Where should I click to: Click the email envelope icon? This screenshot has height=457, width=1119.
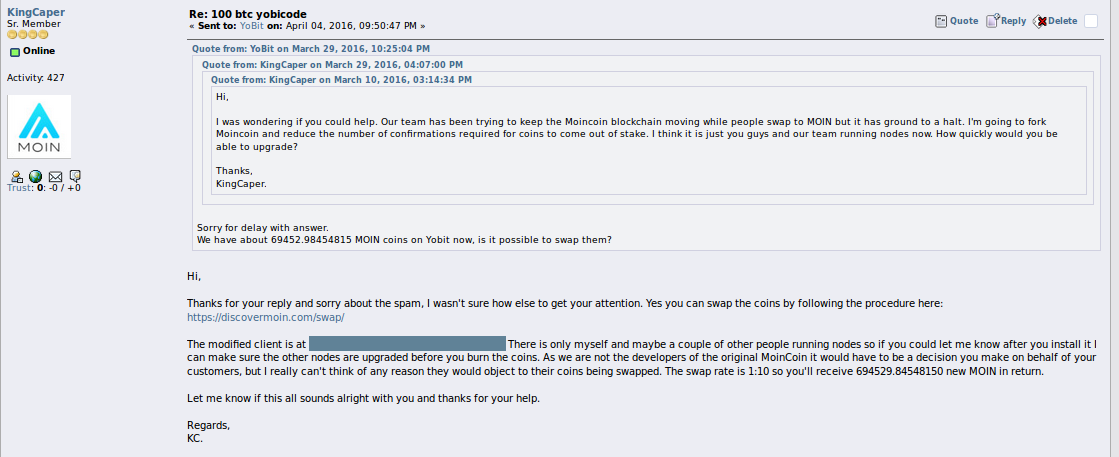click(55, 176)
